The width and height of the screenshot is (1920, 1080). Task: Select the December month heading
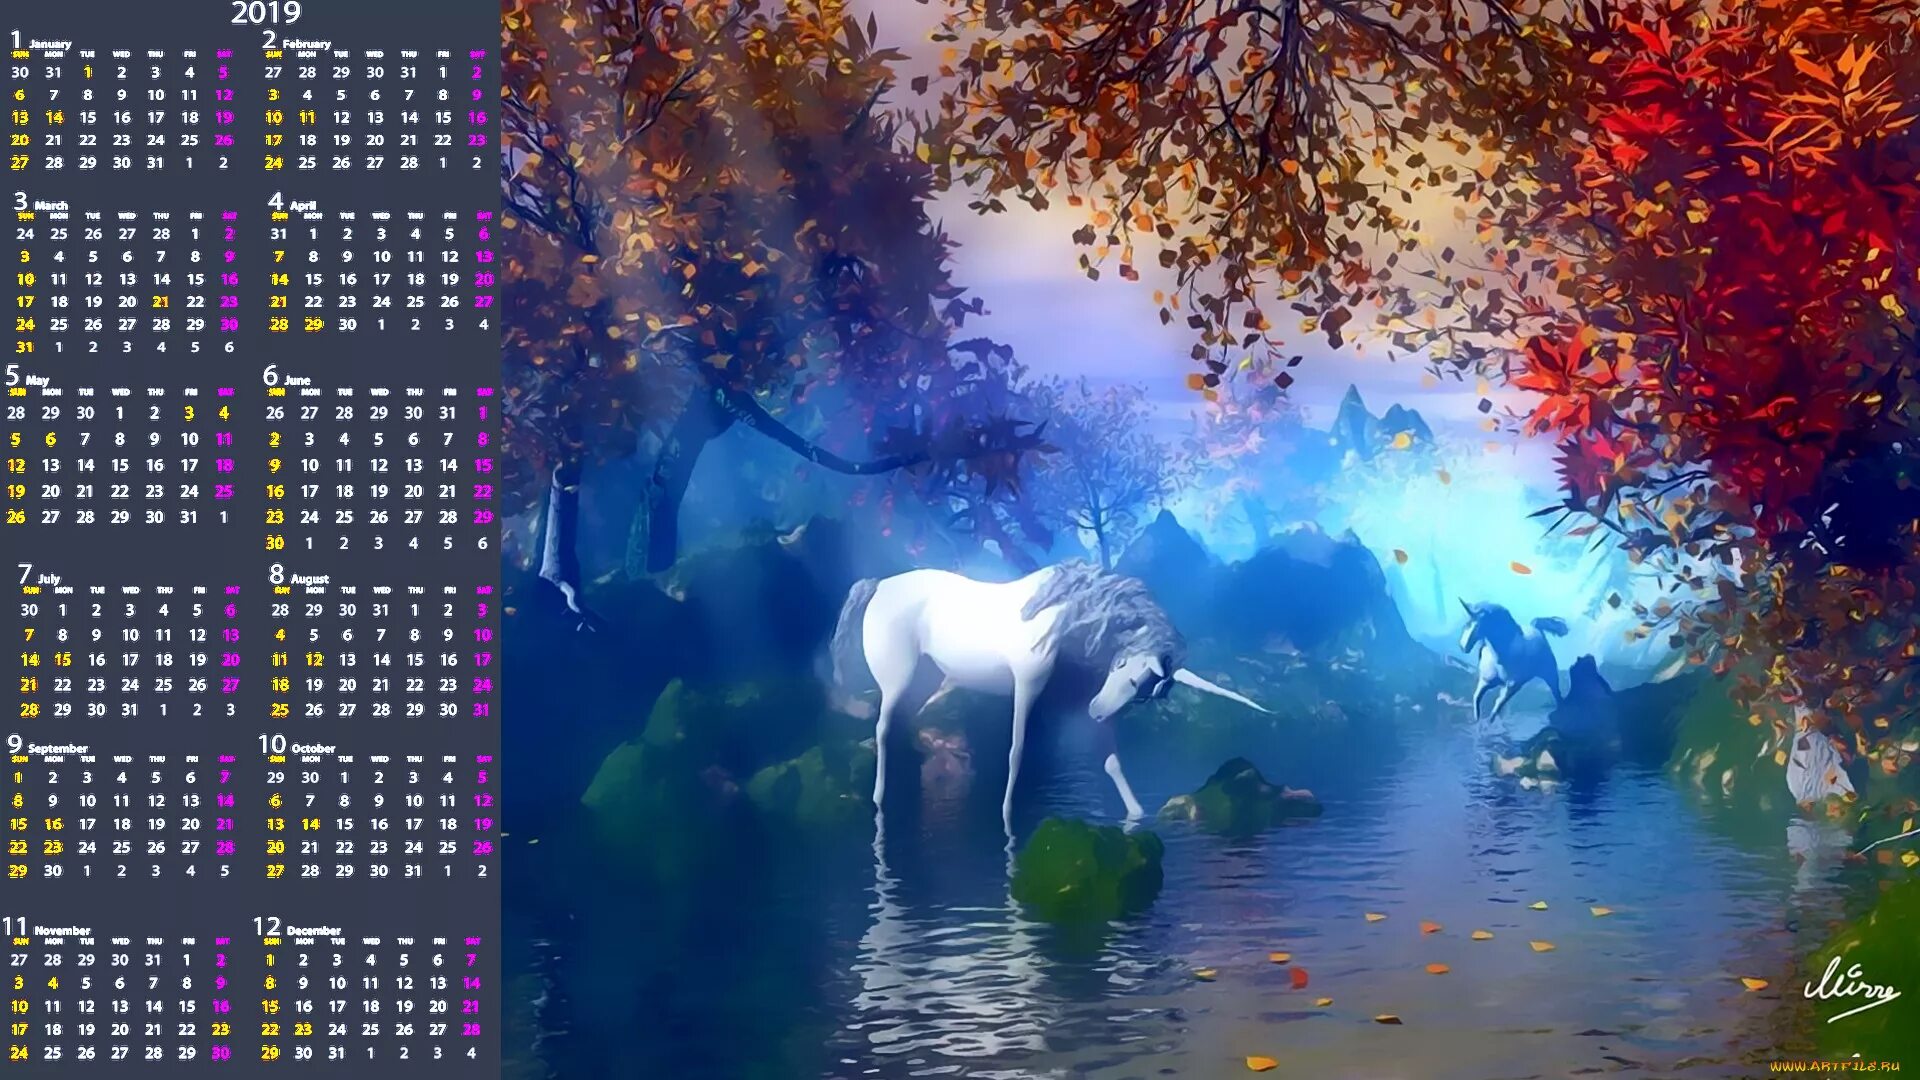313,930
